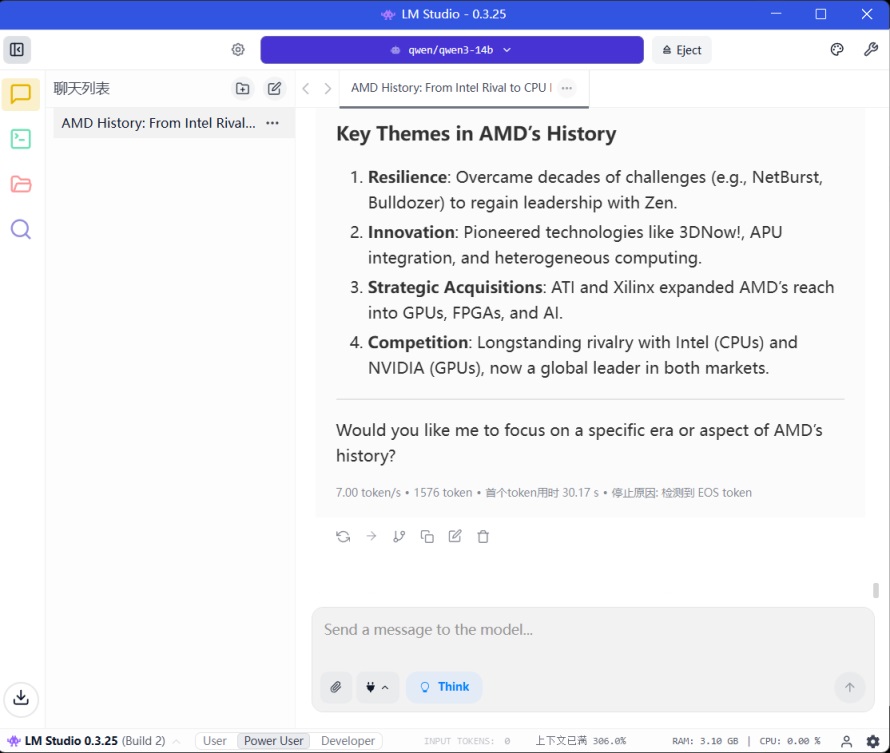Attach a file with paperclip icon
The width and height of the screenshot is (890, 753).
(x=336, y=687)
